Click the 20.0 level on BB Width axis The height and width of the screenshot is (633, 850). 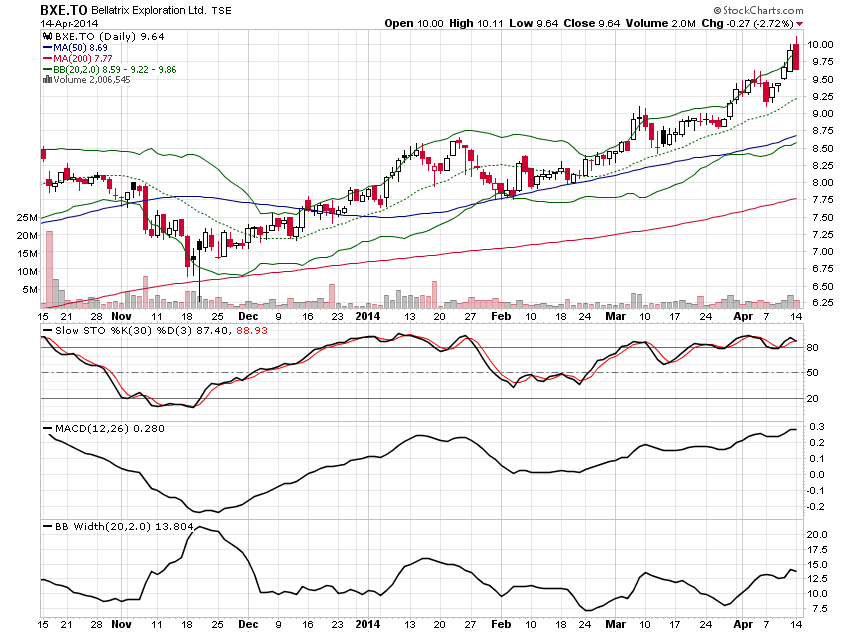tap(817, 535)
